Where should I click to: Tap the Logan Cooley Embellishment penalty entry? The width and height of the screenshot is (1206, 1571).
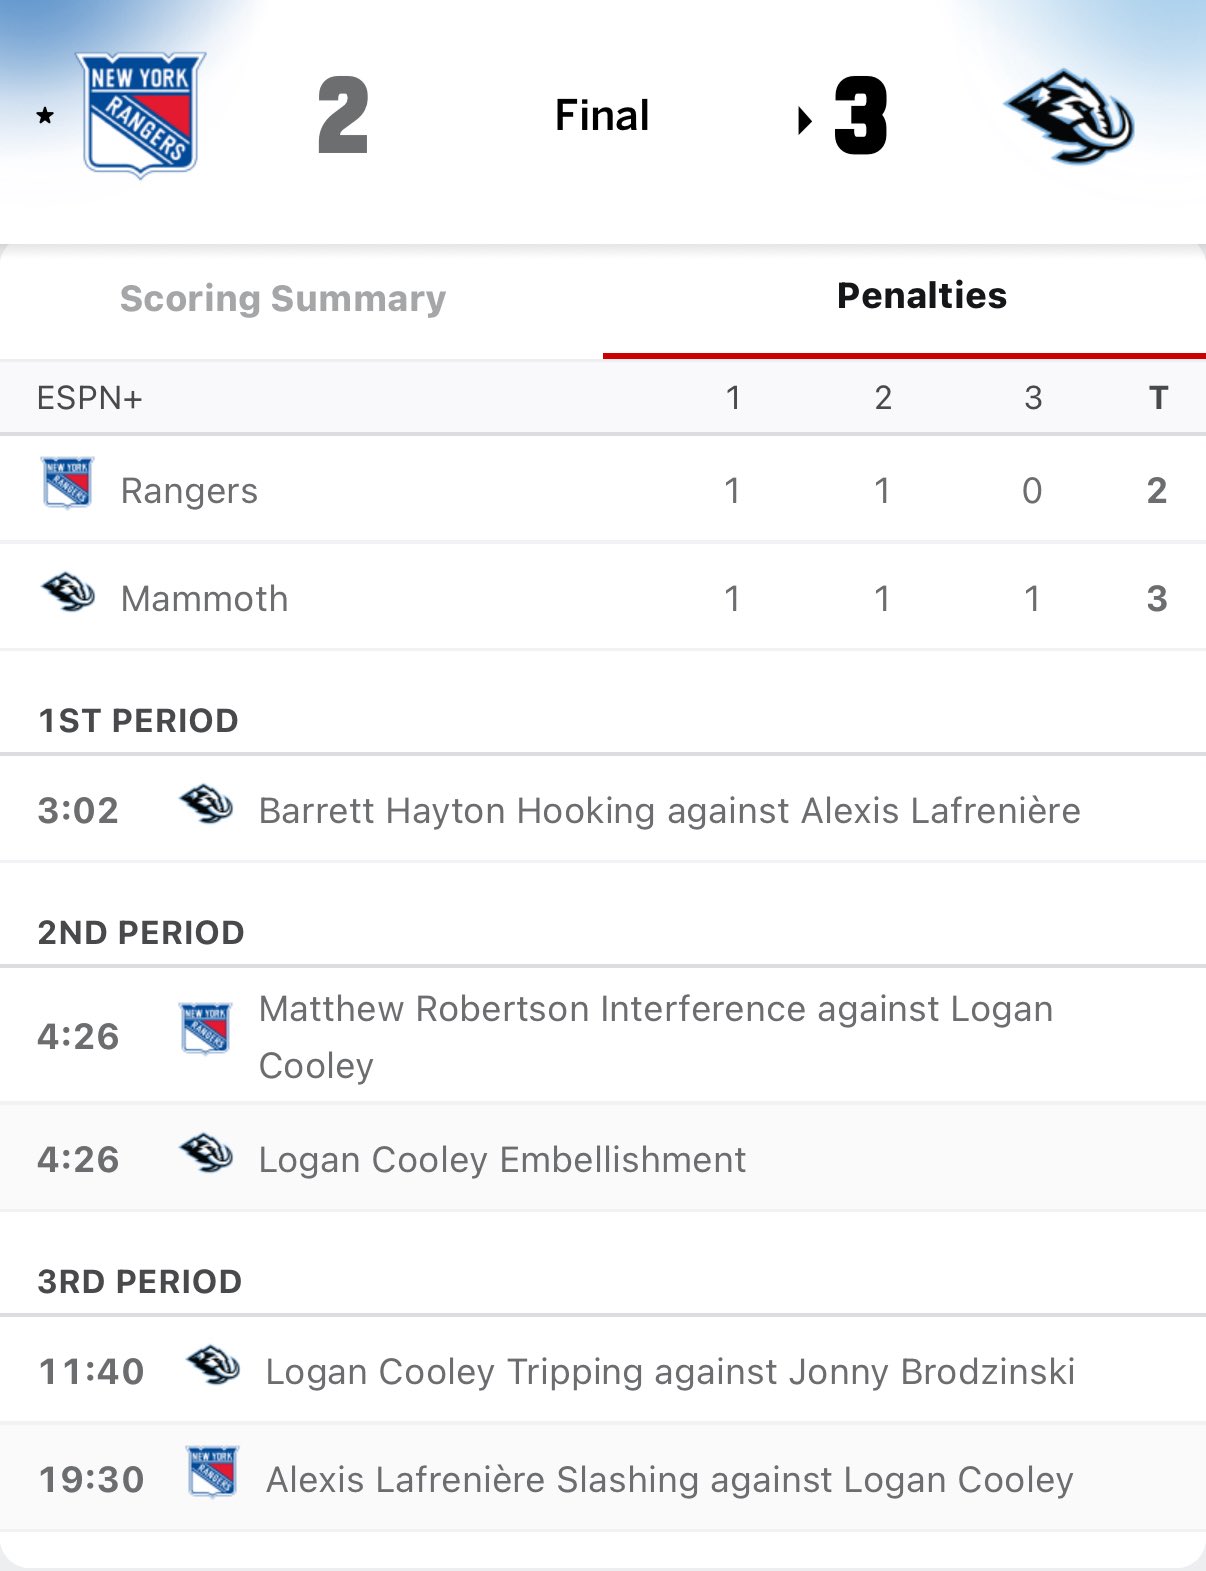[x=502, y=1160]
